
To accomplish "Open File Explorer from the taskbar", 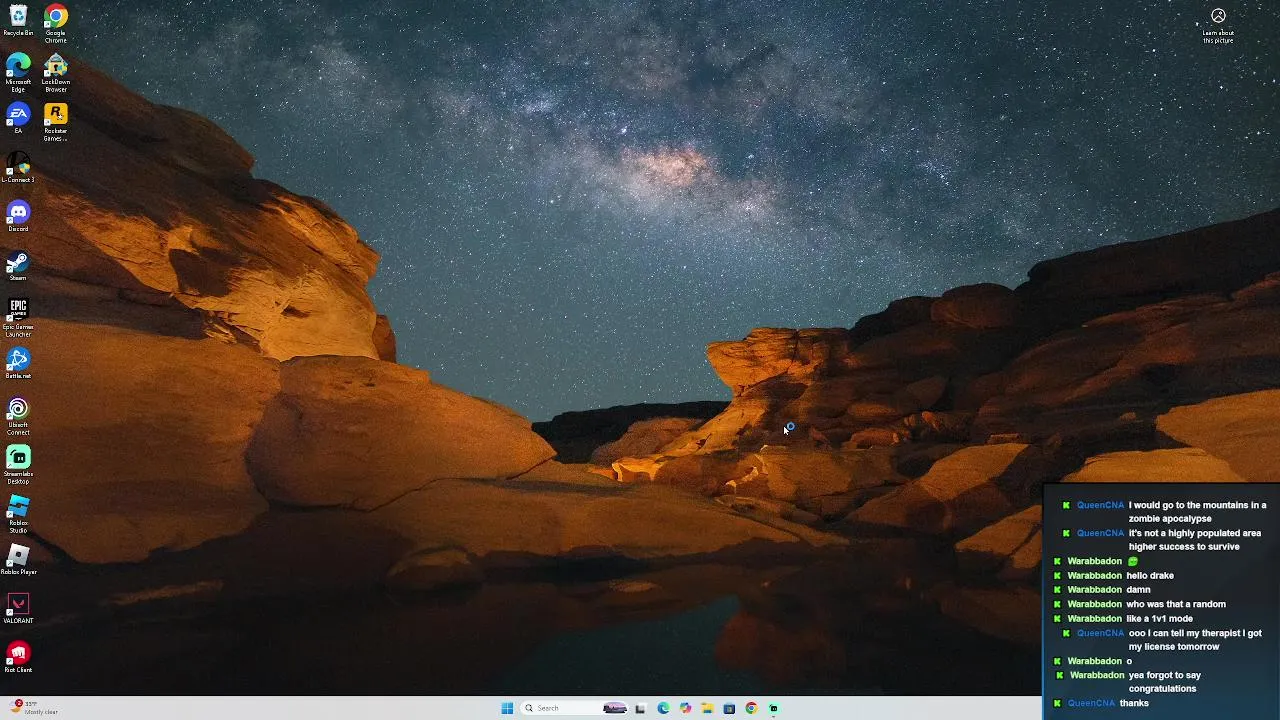I will pos(707,708).
